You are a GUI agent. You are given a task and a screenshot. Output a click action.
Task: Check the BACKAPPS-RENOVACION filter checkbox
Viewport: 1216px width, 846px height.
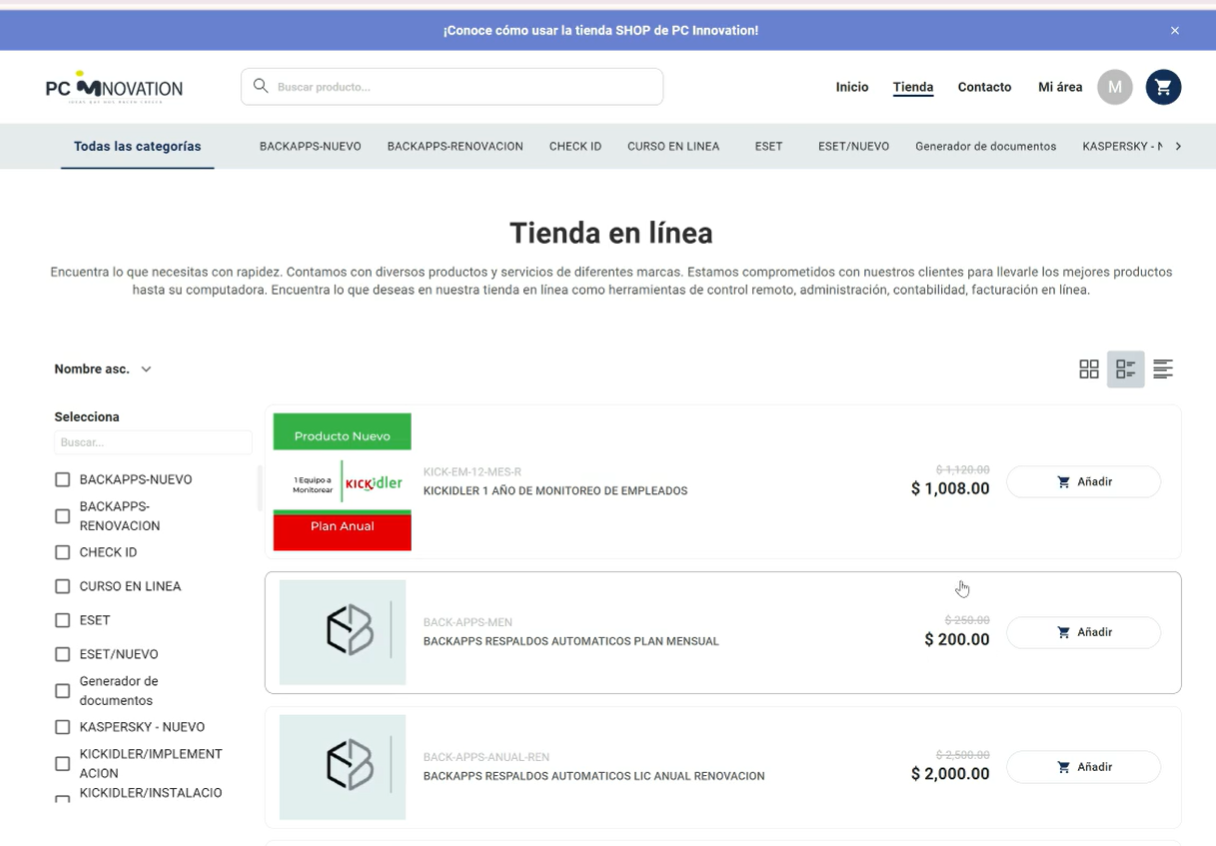(62, 516)
